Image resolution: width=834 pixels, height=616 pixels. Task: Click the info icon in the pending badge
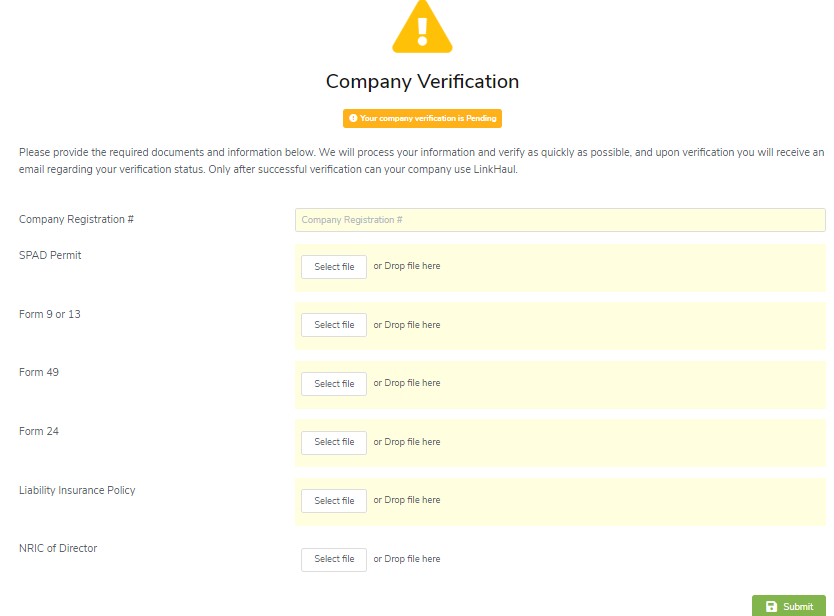pyautogui.click(x=353, y=118)
